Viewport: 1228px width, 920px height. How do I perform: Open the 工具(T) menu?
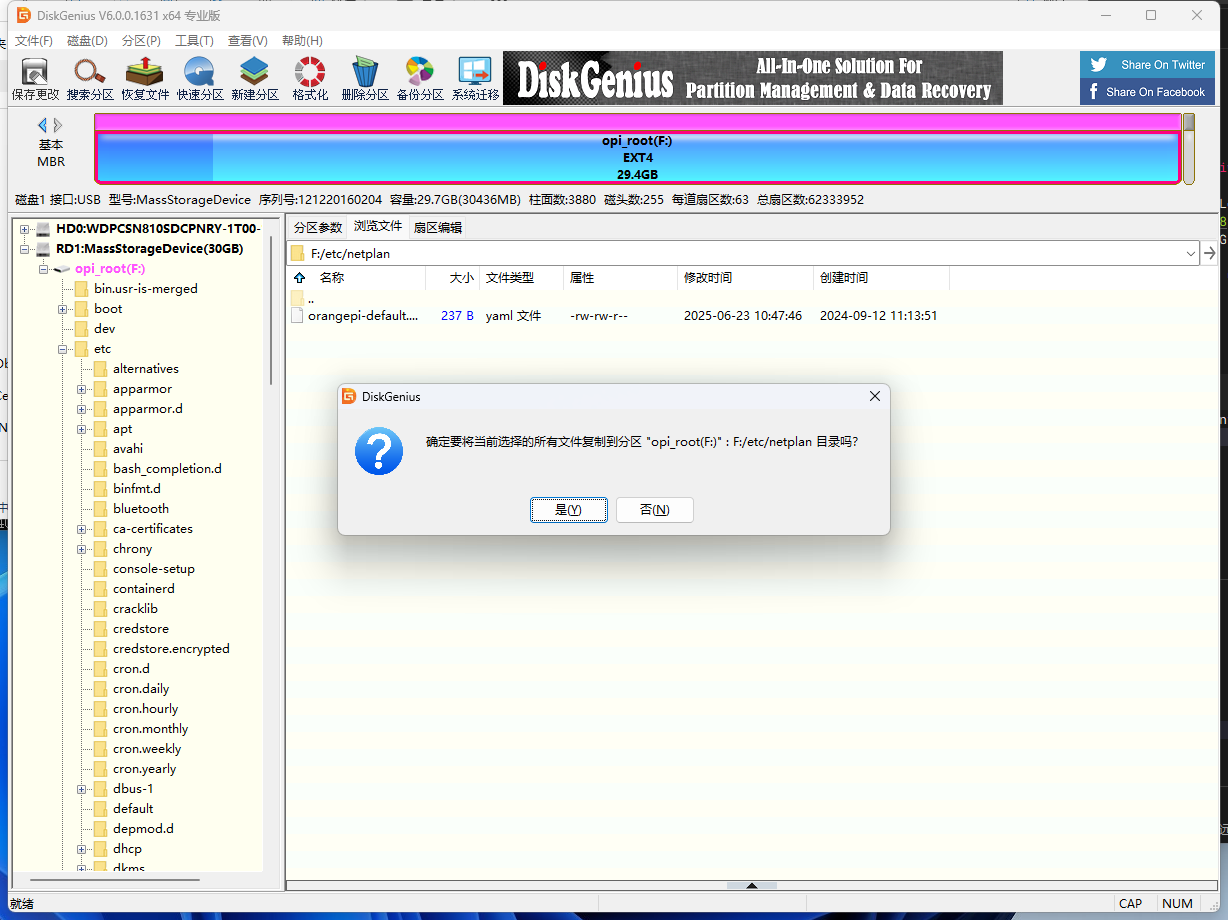coord(194,41)
